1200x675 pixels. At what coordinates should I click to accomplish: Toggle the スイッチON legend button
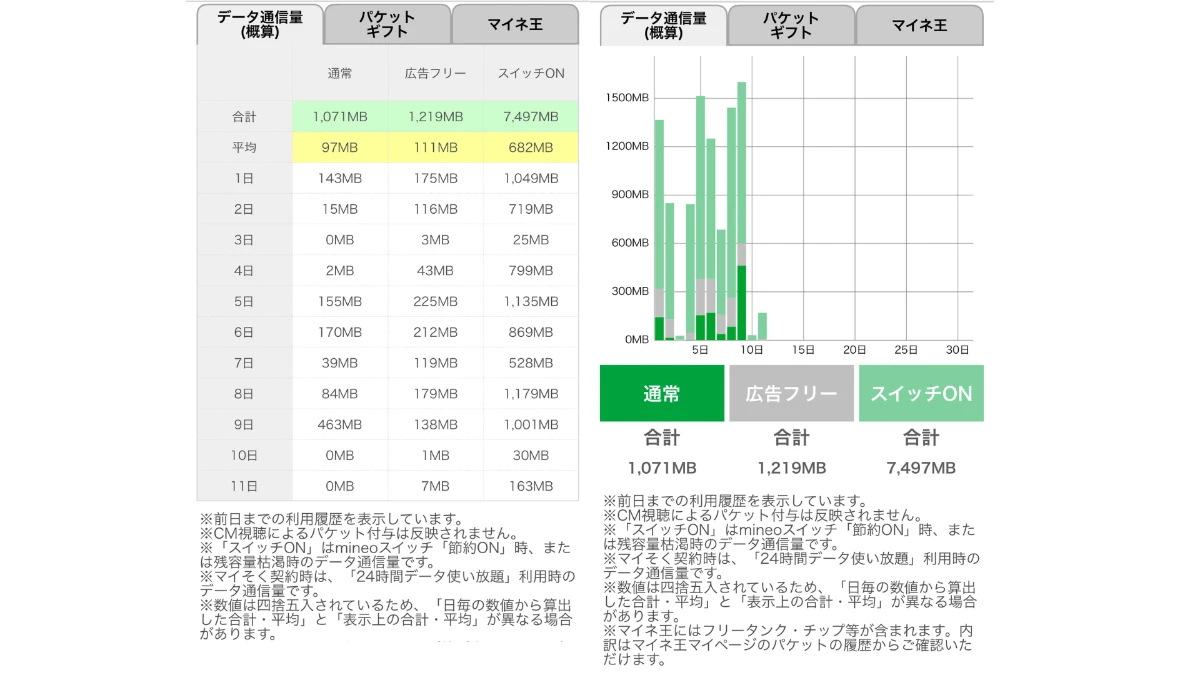click(x=921, y=393)
